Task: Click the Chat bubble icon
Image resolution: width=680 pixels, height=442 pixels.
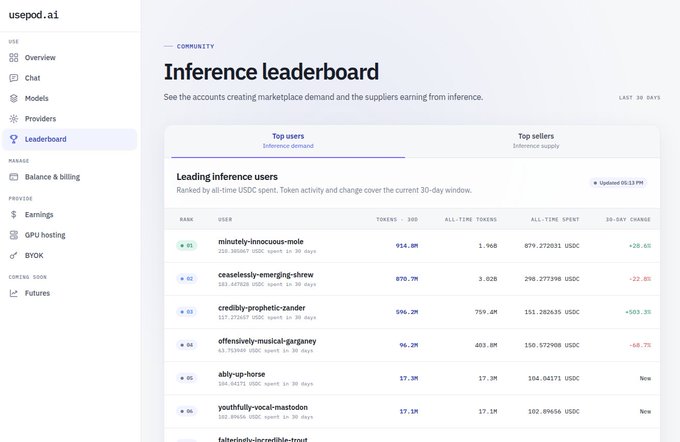Action: coord(14,78)
